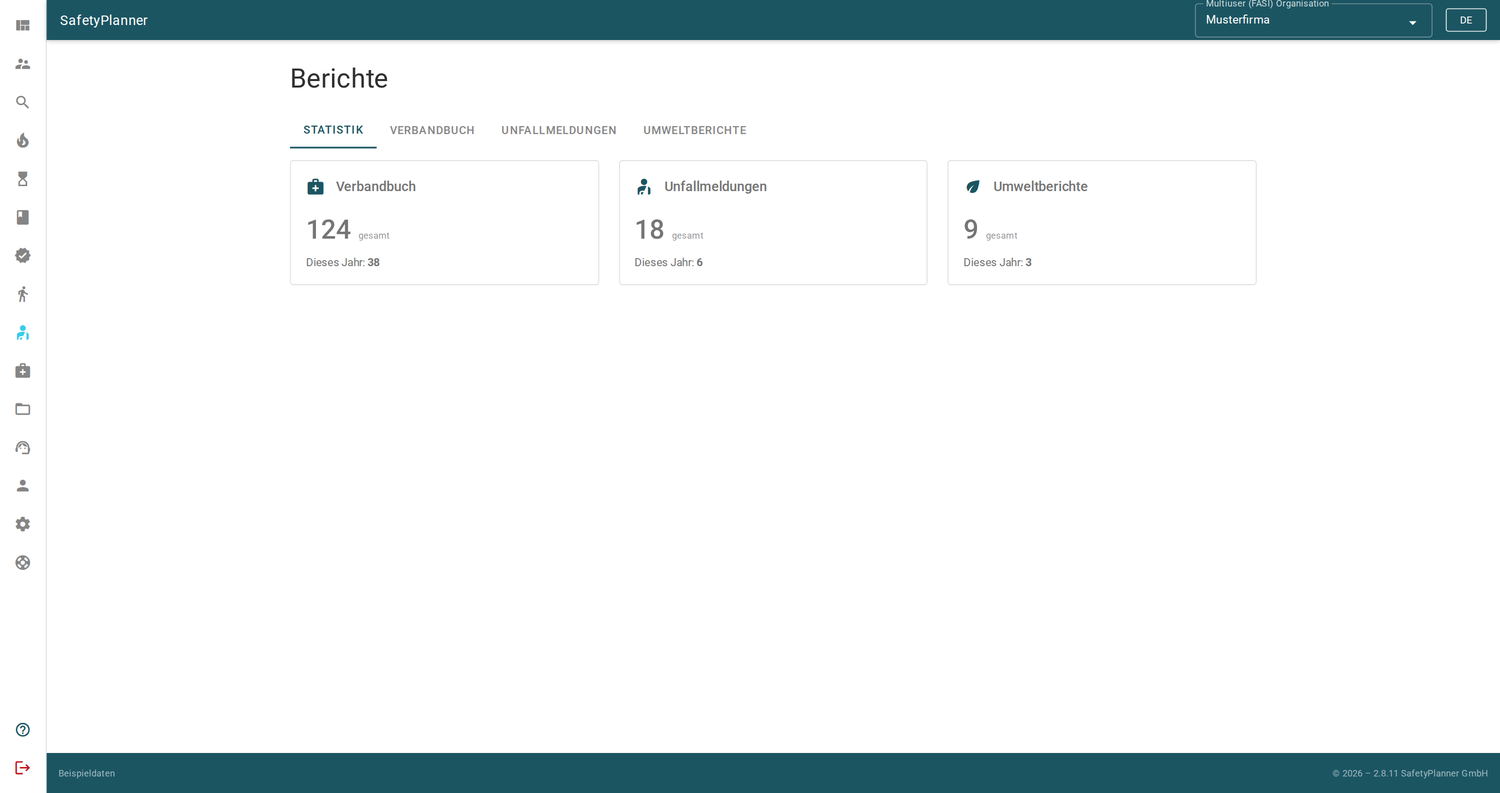The width and height of the screenshot is (1500, 793).
Task: Open the flame icon in sidebar
Action: 22,140
